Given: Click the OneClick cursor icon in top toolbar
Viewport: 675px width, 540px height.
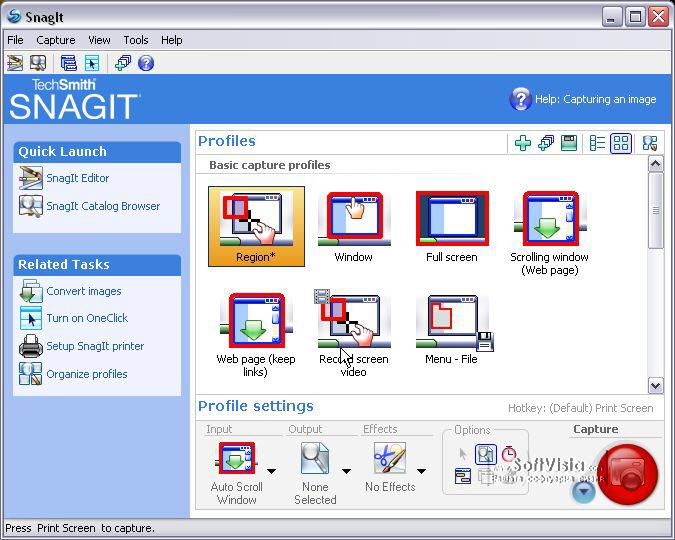Looking at the screenshot, I should click(x=92, y=63).
